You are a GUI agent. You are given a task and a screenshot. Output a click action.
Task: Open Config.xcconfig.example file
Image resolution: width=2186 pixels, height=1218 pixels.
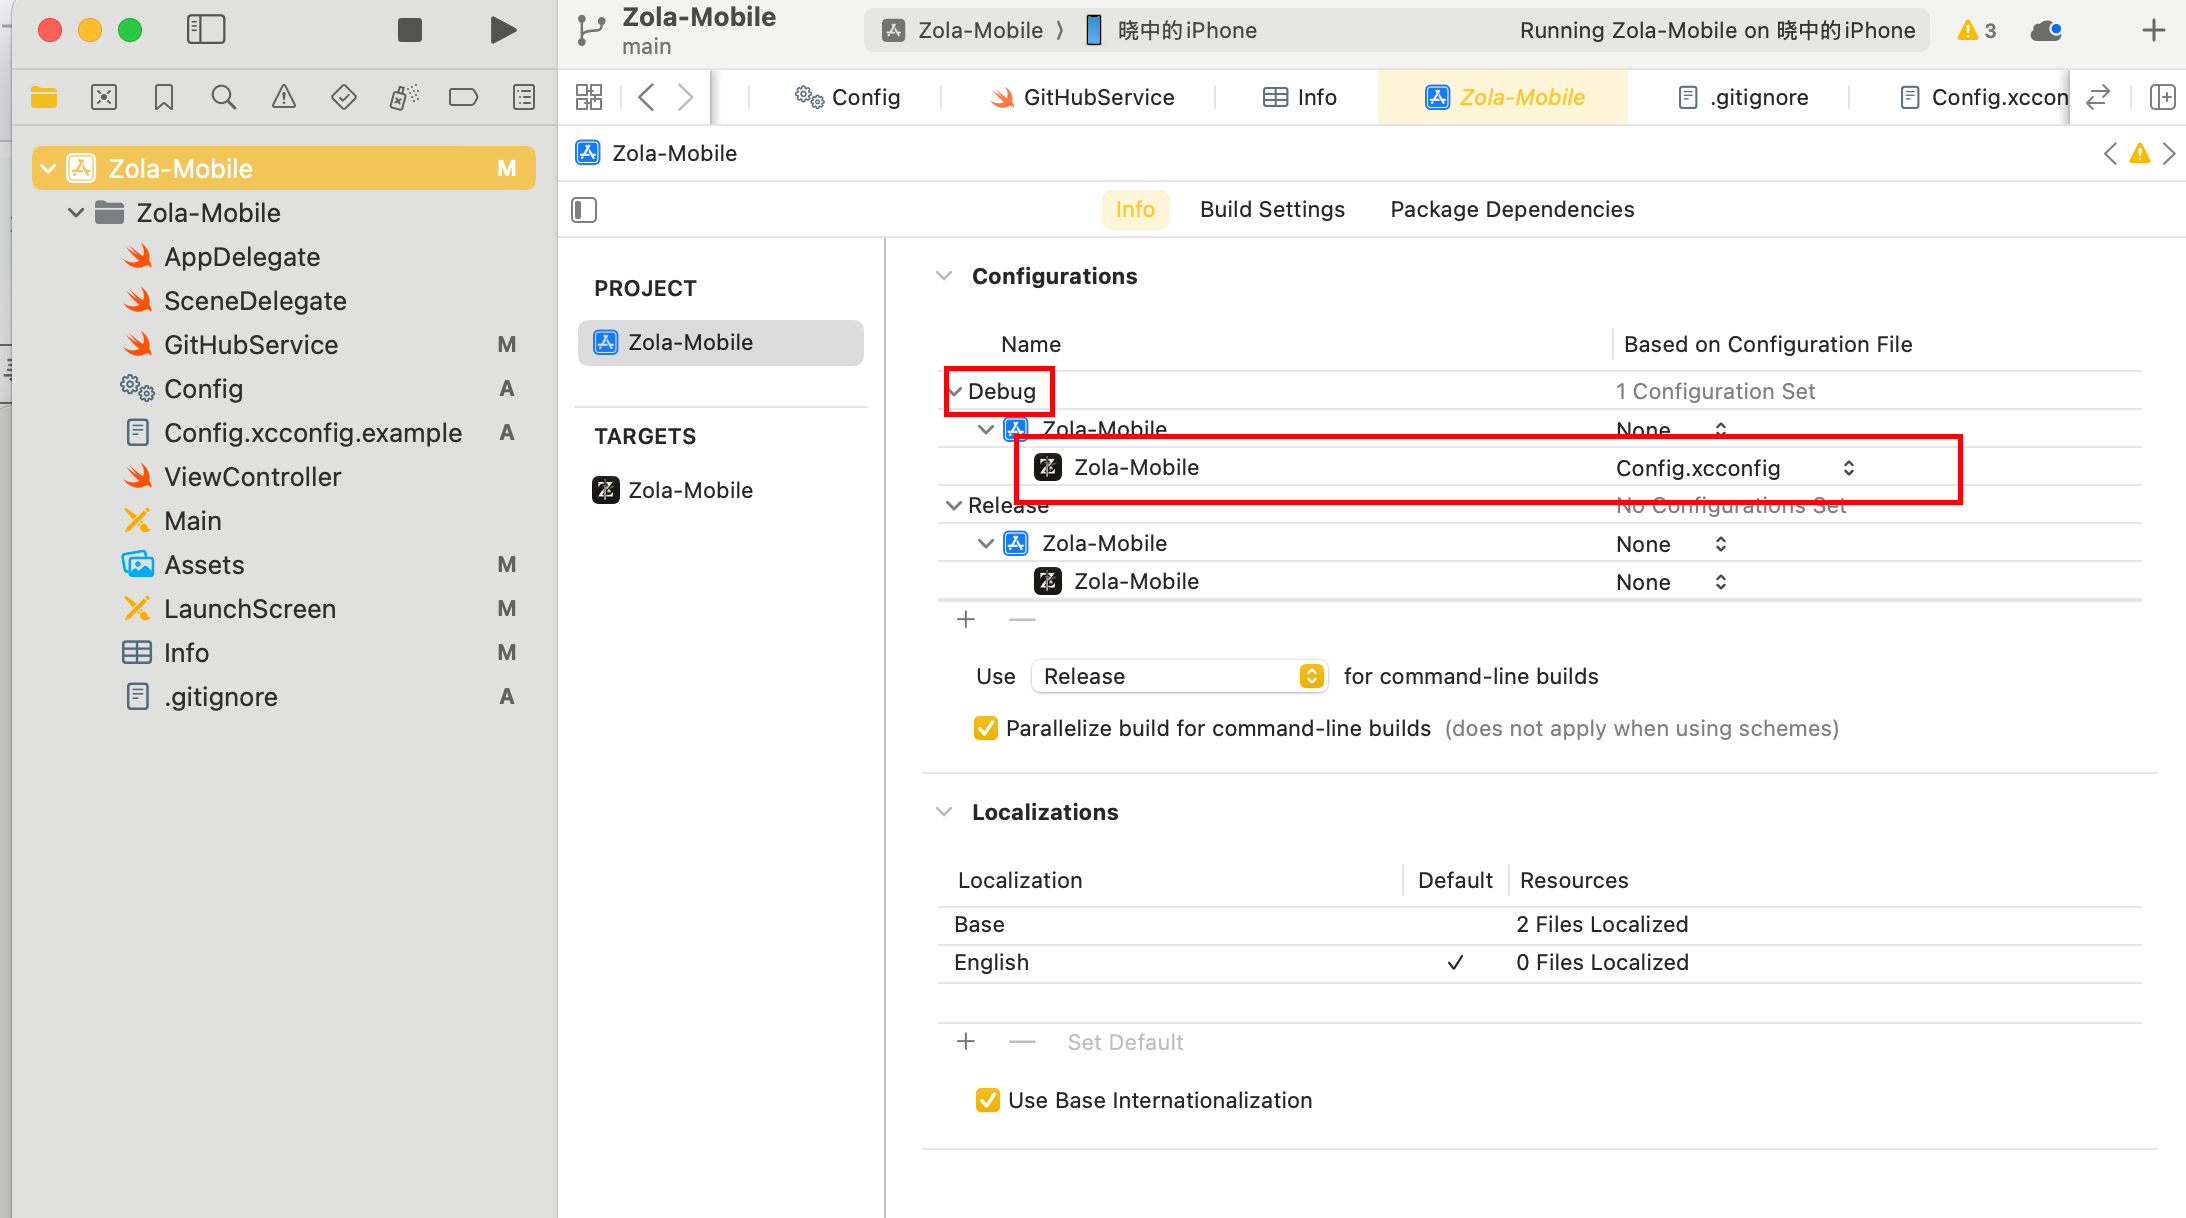point(312,433)
